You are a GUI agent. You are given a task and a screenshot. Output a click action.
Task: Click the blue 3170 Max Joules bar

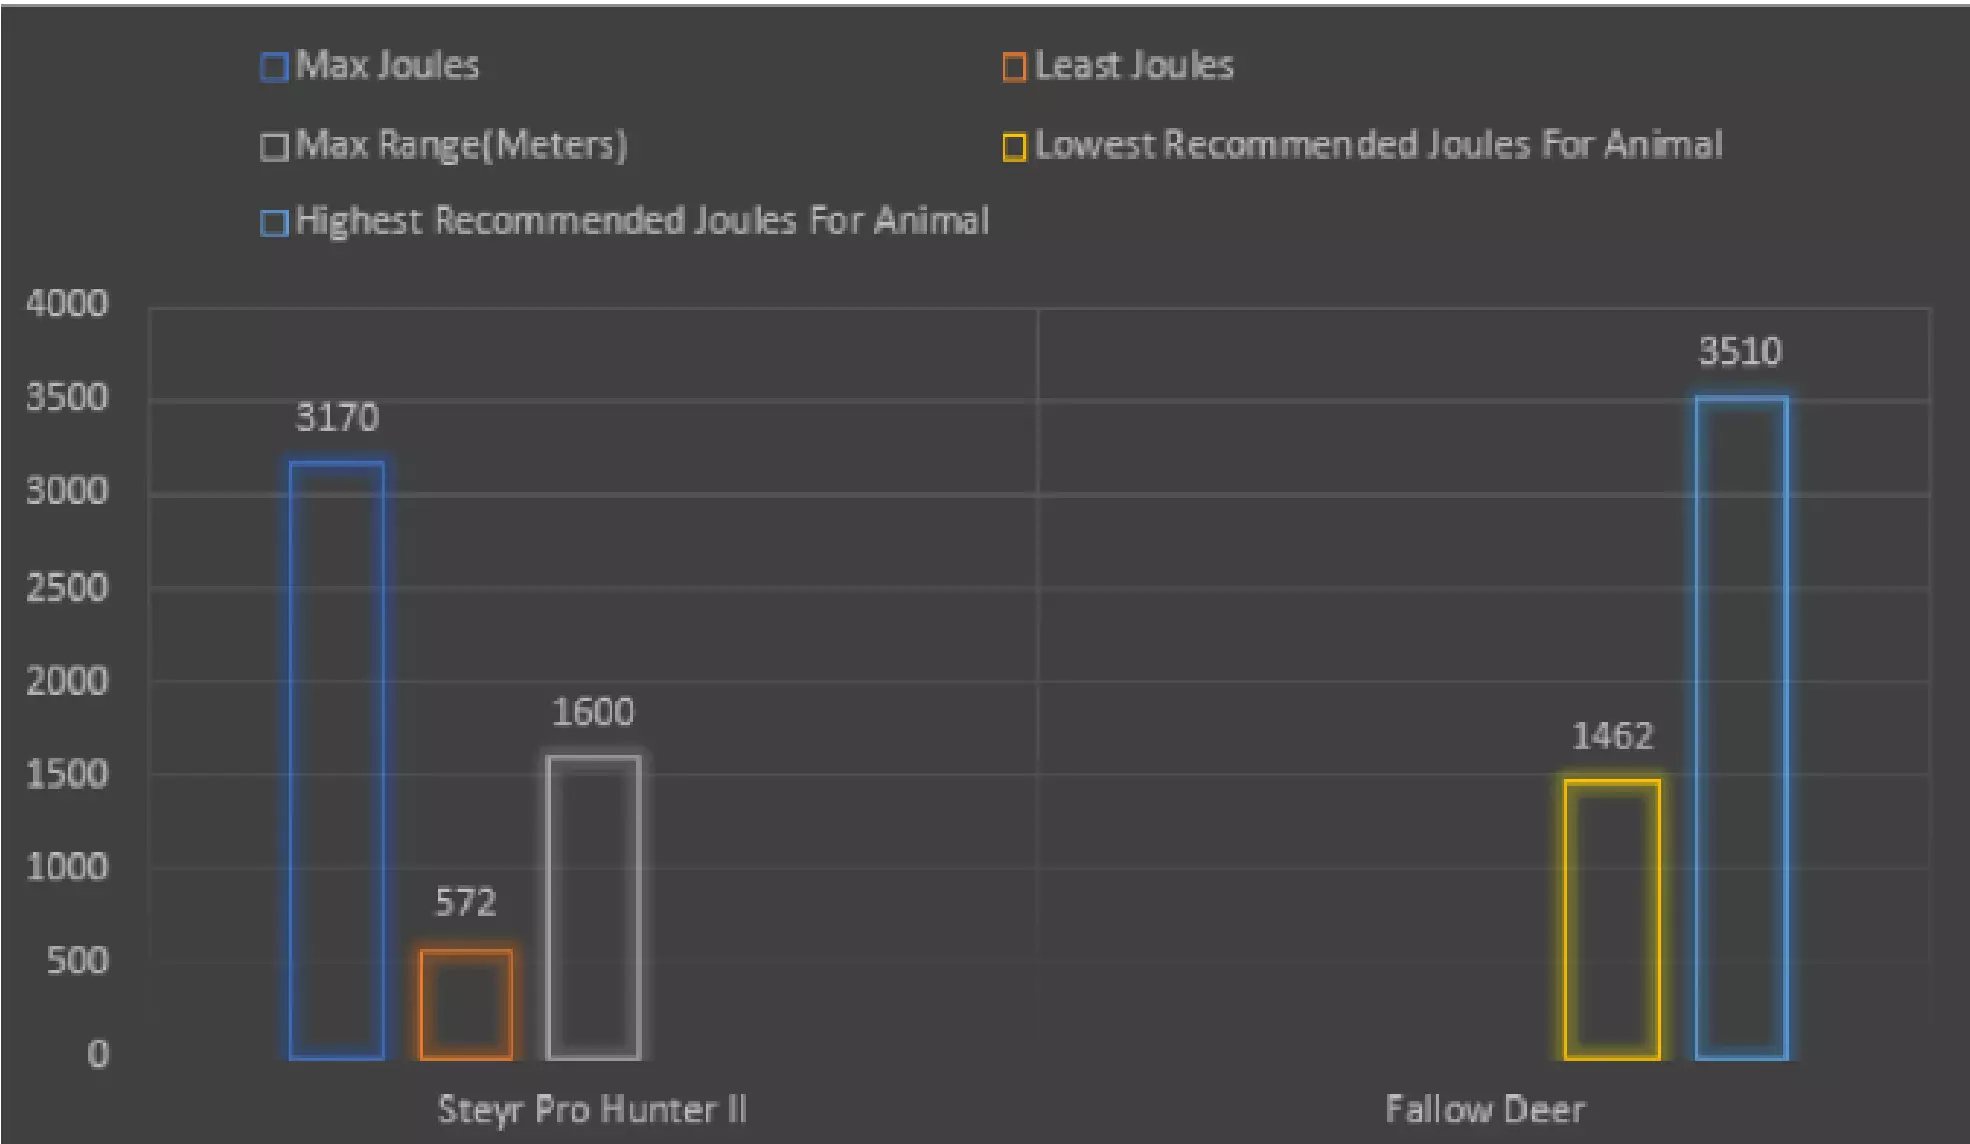click(337, 760)
